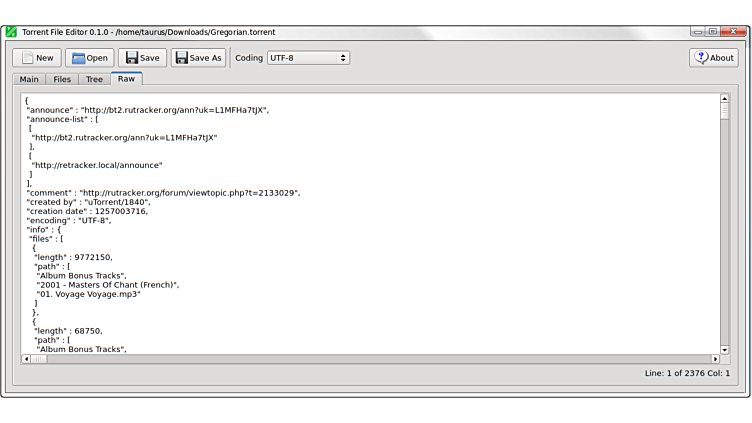752x423 pixels.
Task: Click the horizontal scrollbar right arrow
Action: [x=715, y=359]
